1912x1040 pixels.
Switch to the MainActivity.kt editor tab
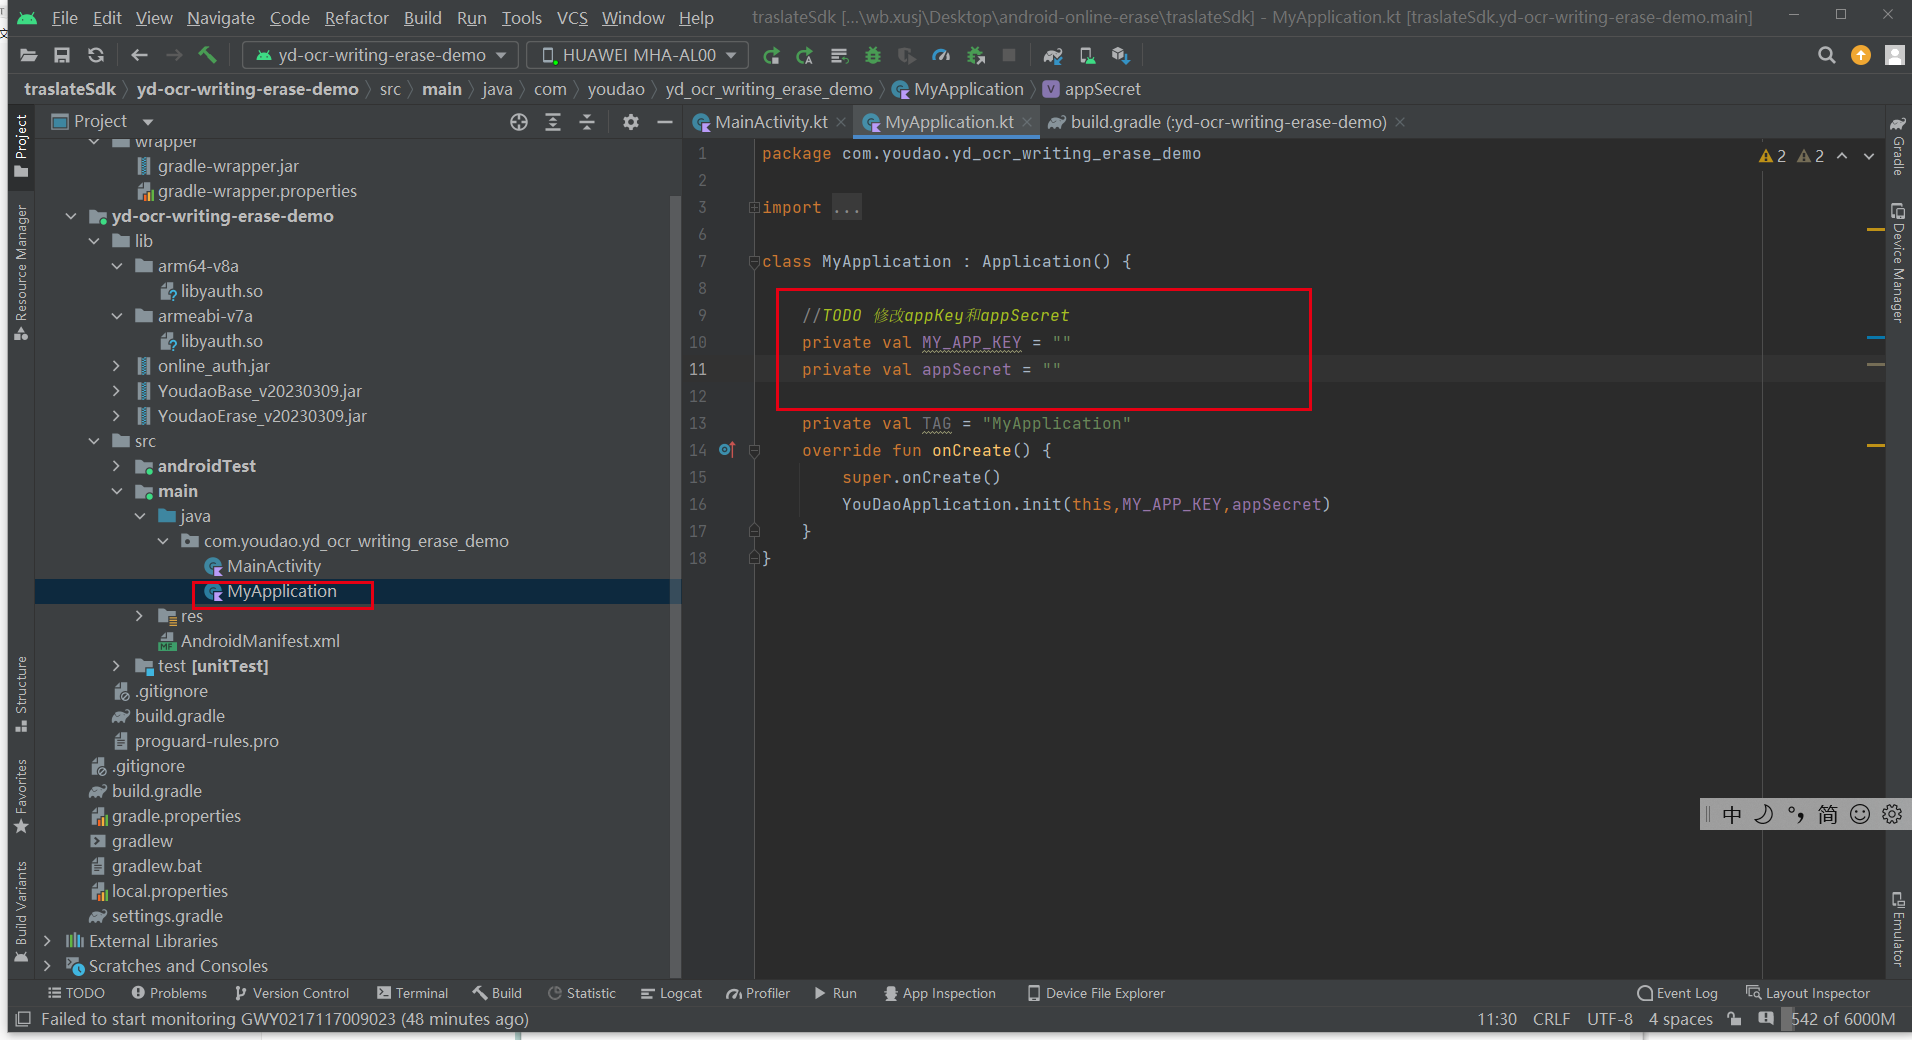click(770, 122)
